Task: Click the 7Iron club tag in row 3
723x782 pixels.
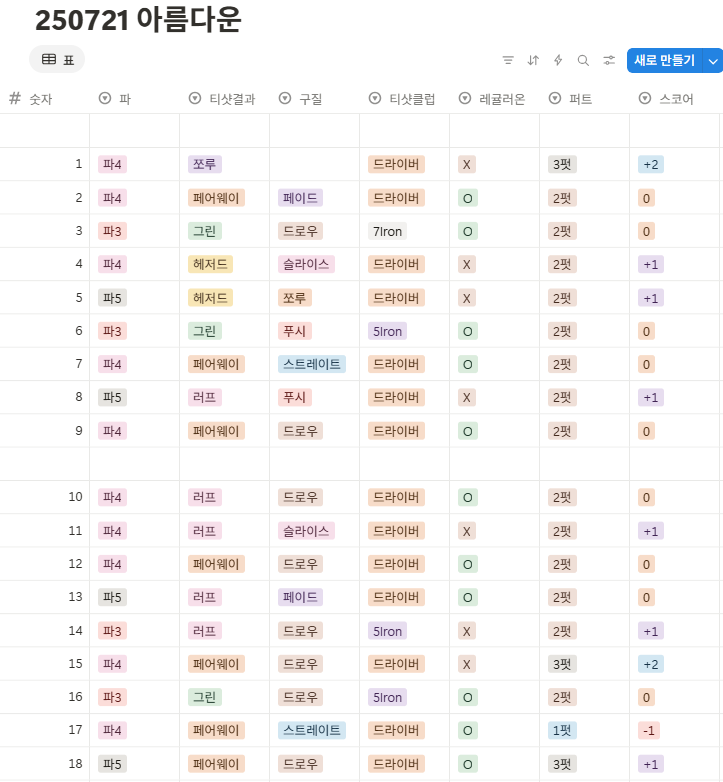Action: 387,231
